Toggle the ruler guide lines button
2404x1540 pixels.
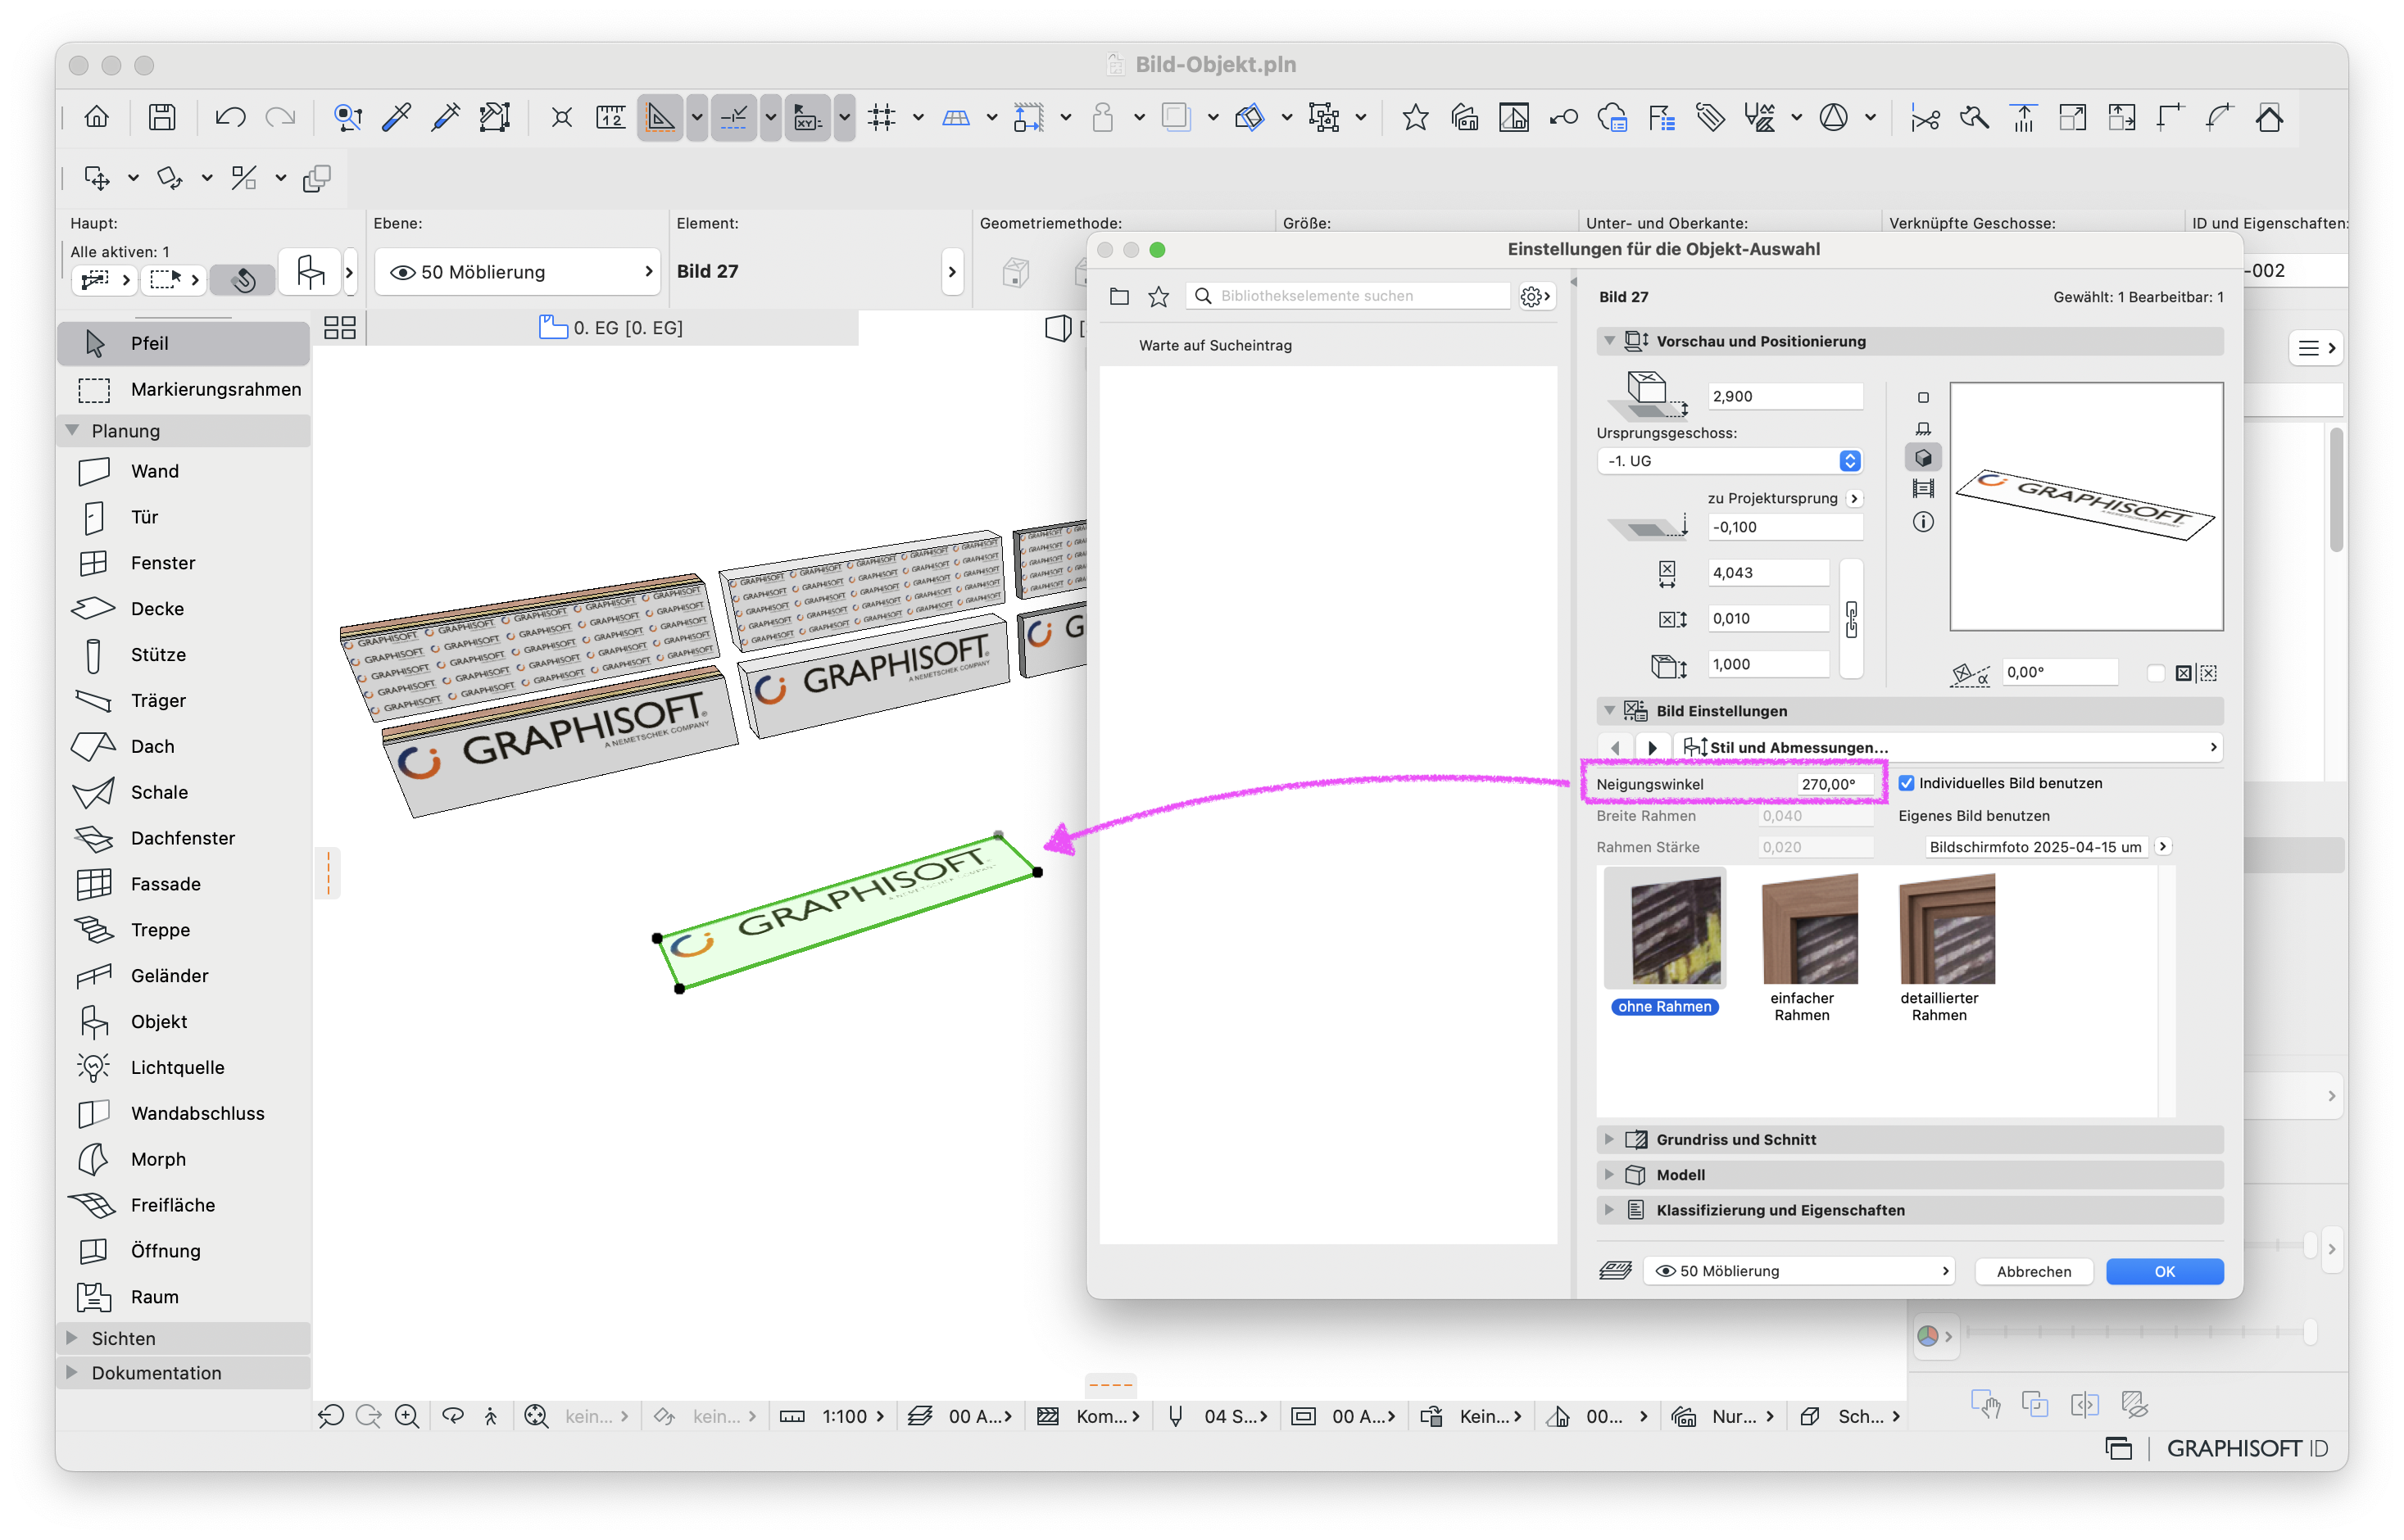tap(661, 118)
